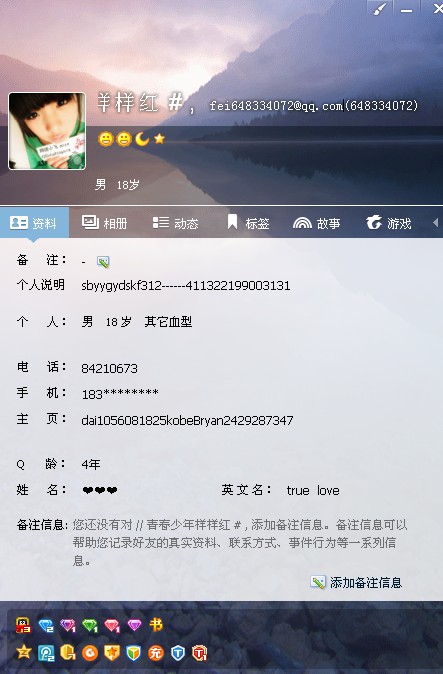Expand more tabs with the left arrow
443x674 pixels.
coord(435,223)
